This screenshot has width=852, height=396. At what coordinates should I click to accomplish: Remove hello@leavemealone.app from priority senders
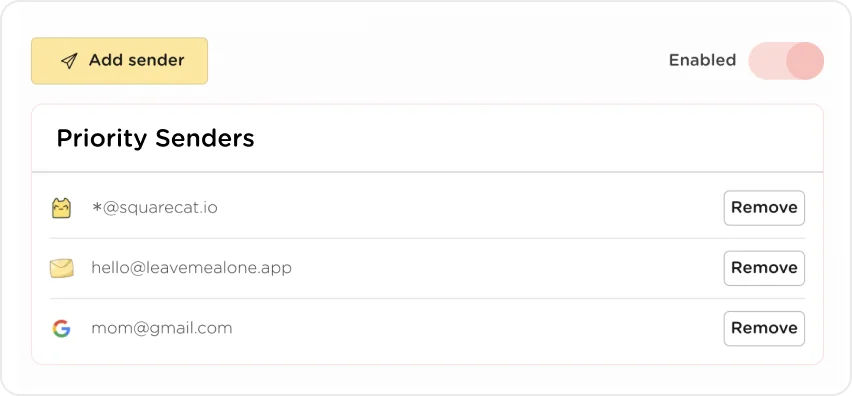pos(764,268)
